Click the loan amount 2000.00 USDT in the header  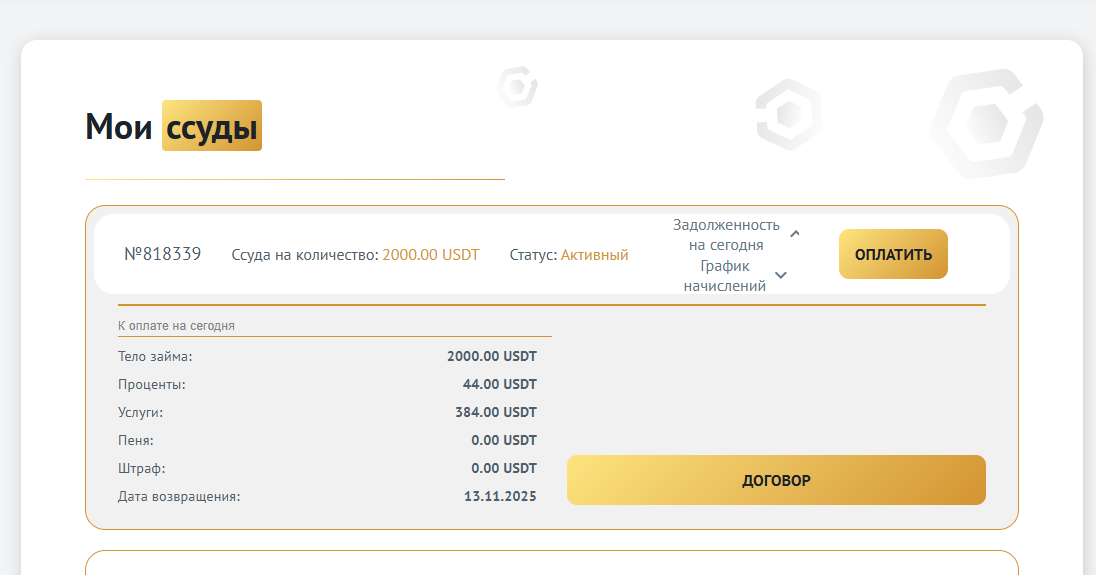point(431,255)
